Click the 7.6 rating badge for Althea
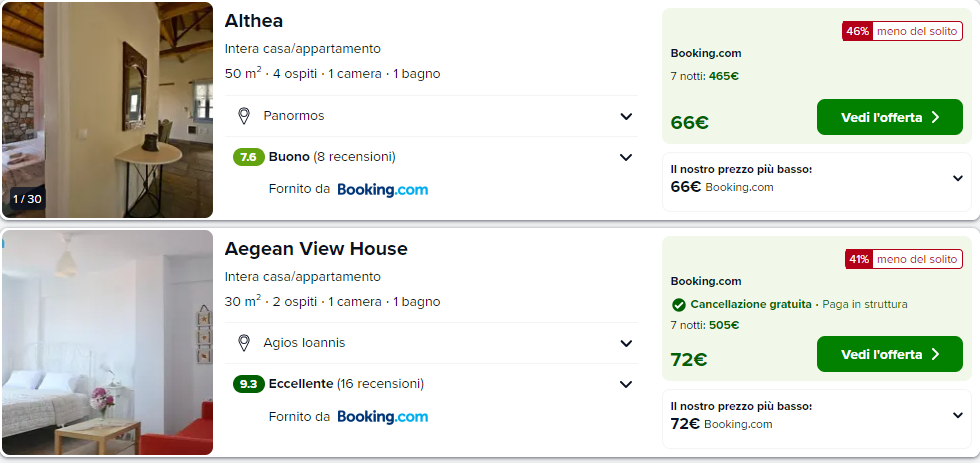The width and height of the screenshot is (980, 463). (x=248, y=157)
